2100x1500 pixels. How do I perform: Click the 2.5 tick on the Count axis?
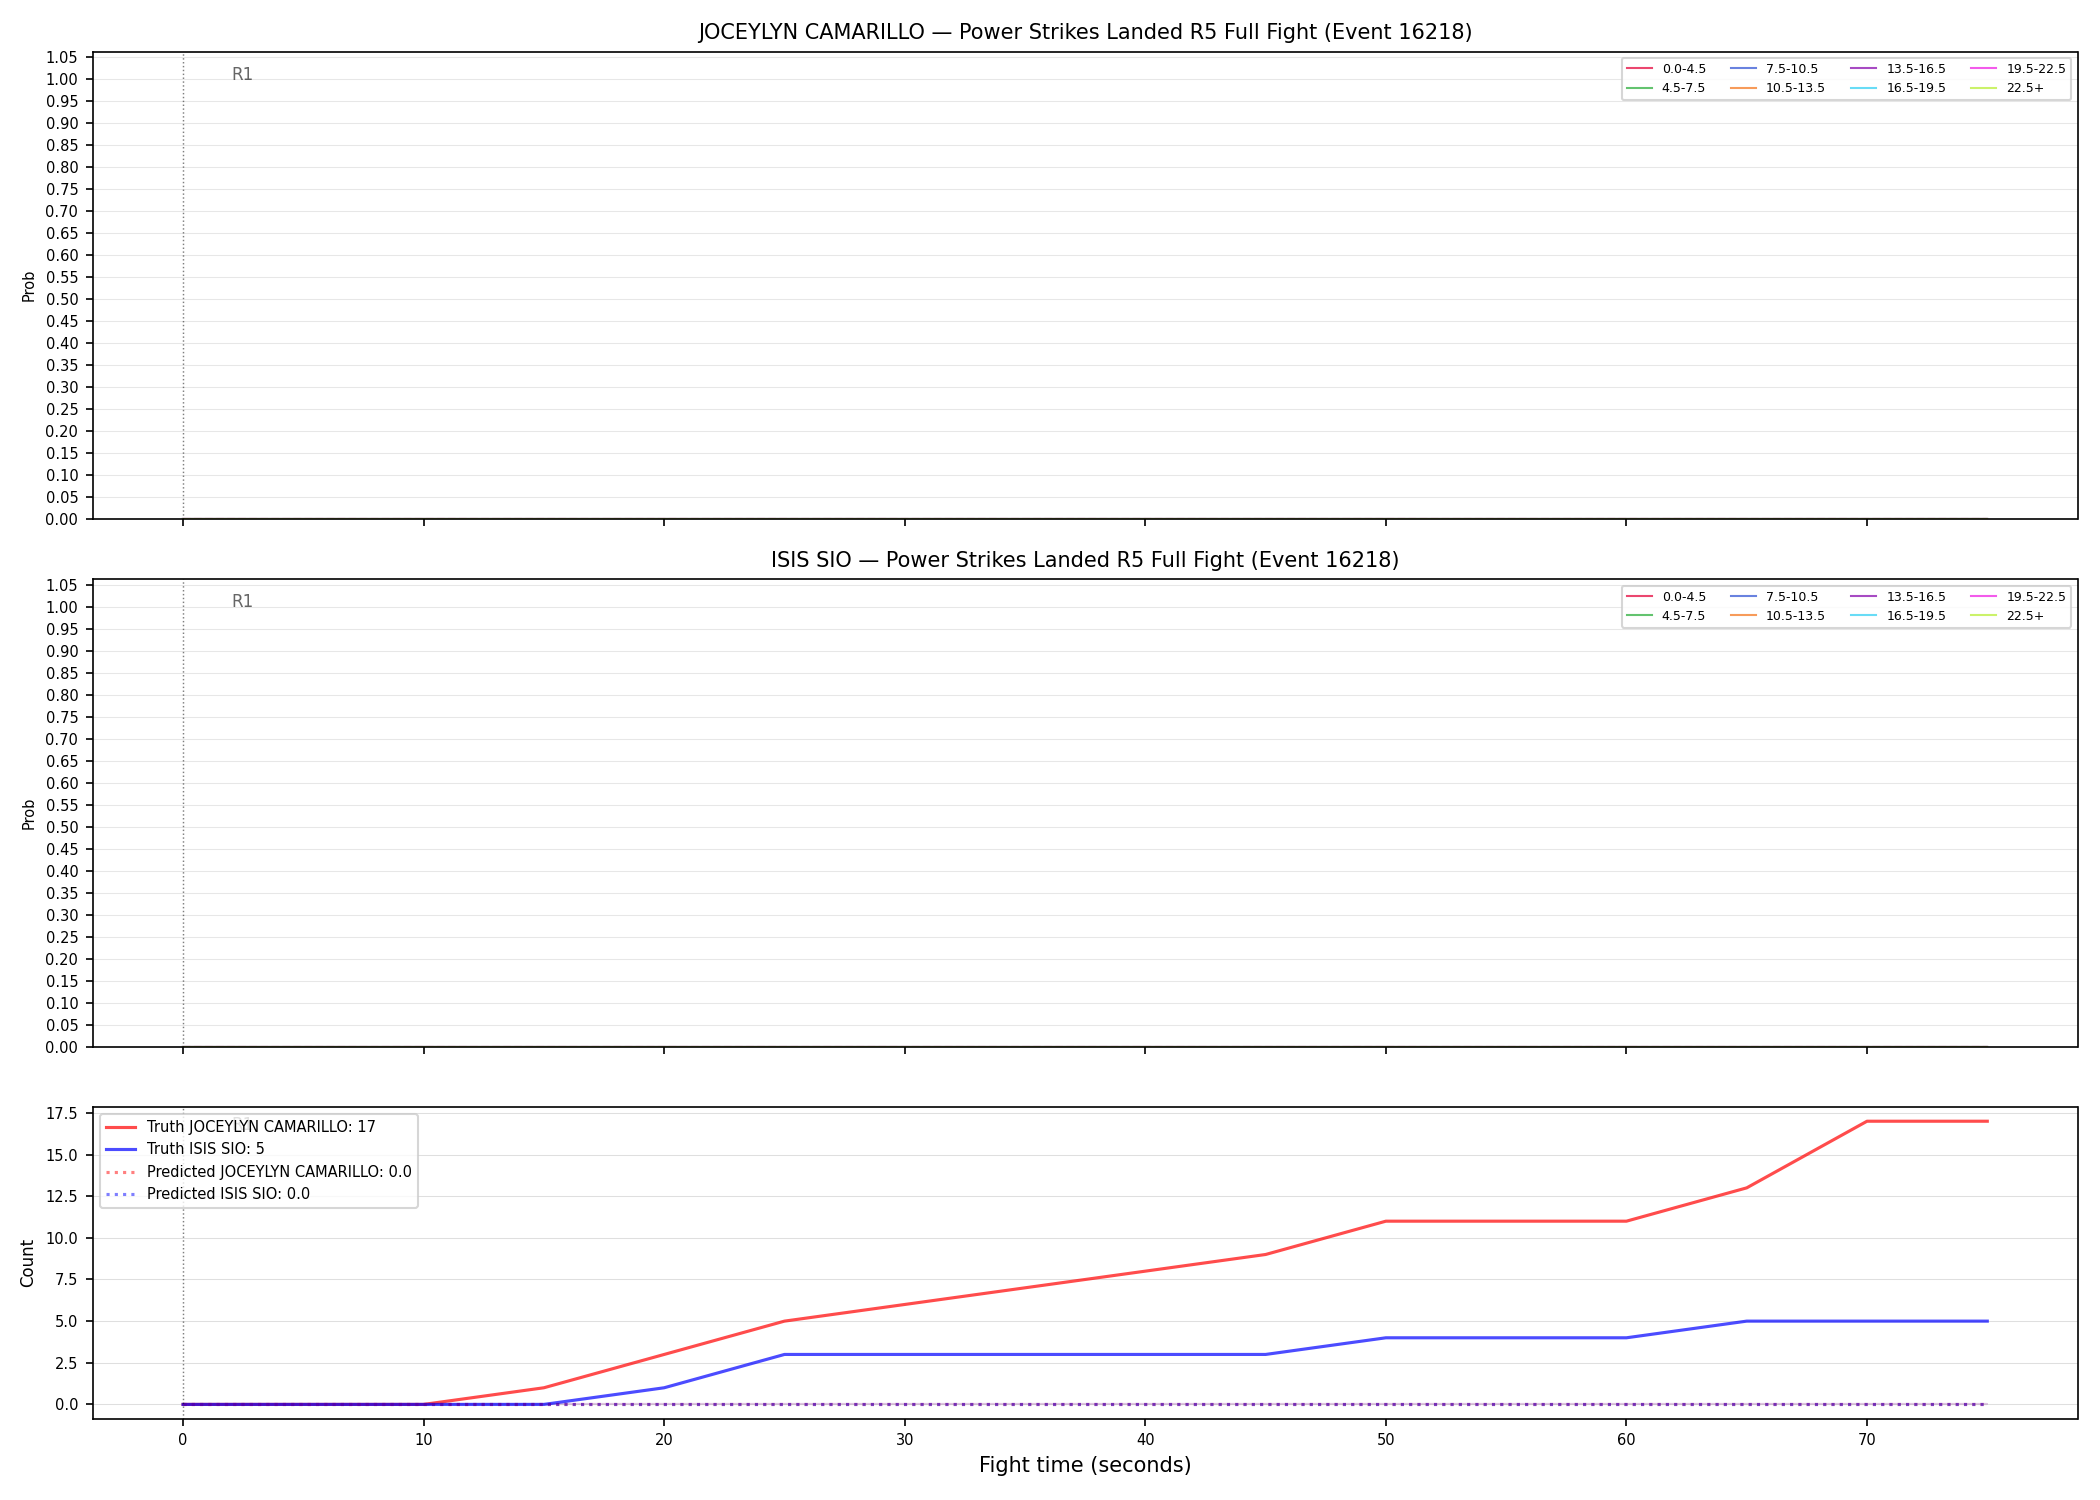(66, 1363)
